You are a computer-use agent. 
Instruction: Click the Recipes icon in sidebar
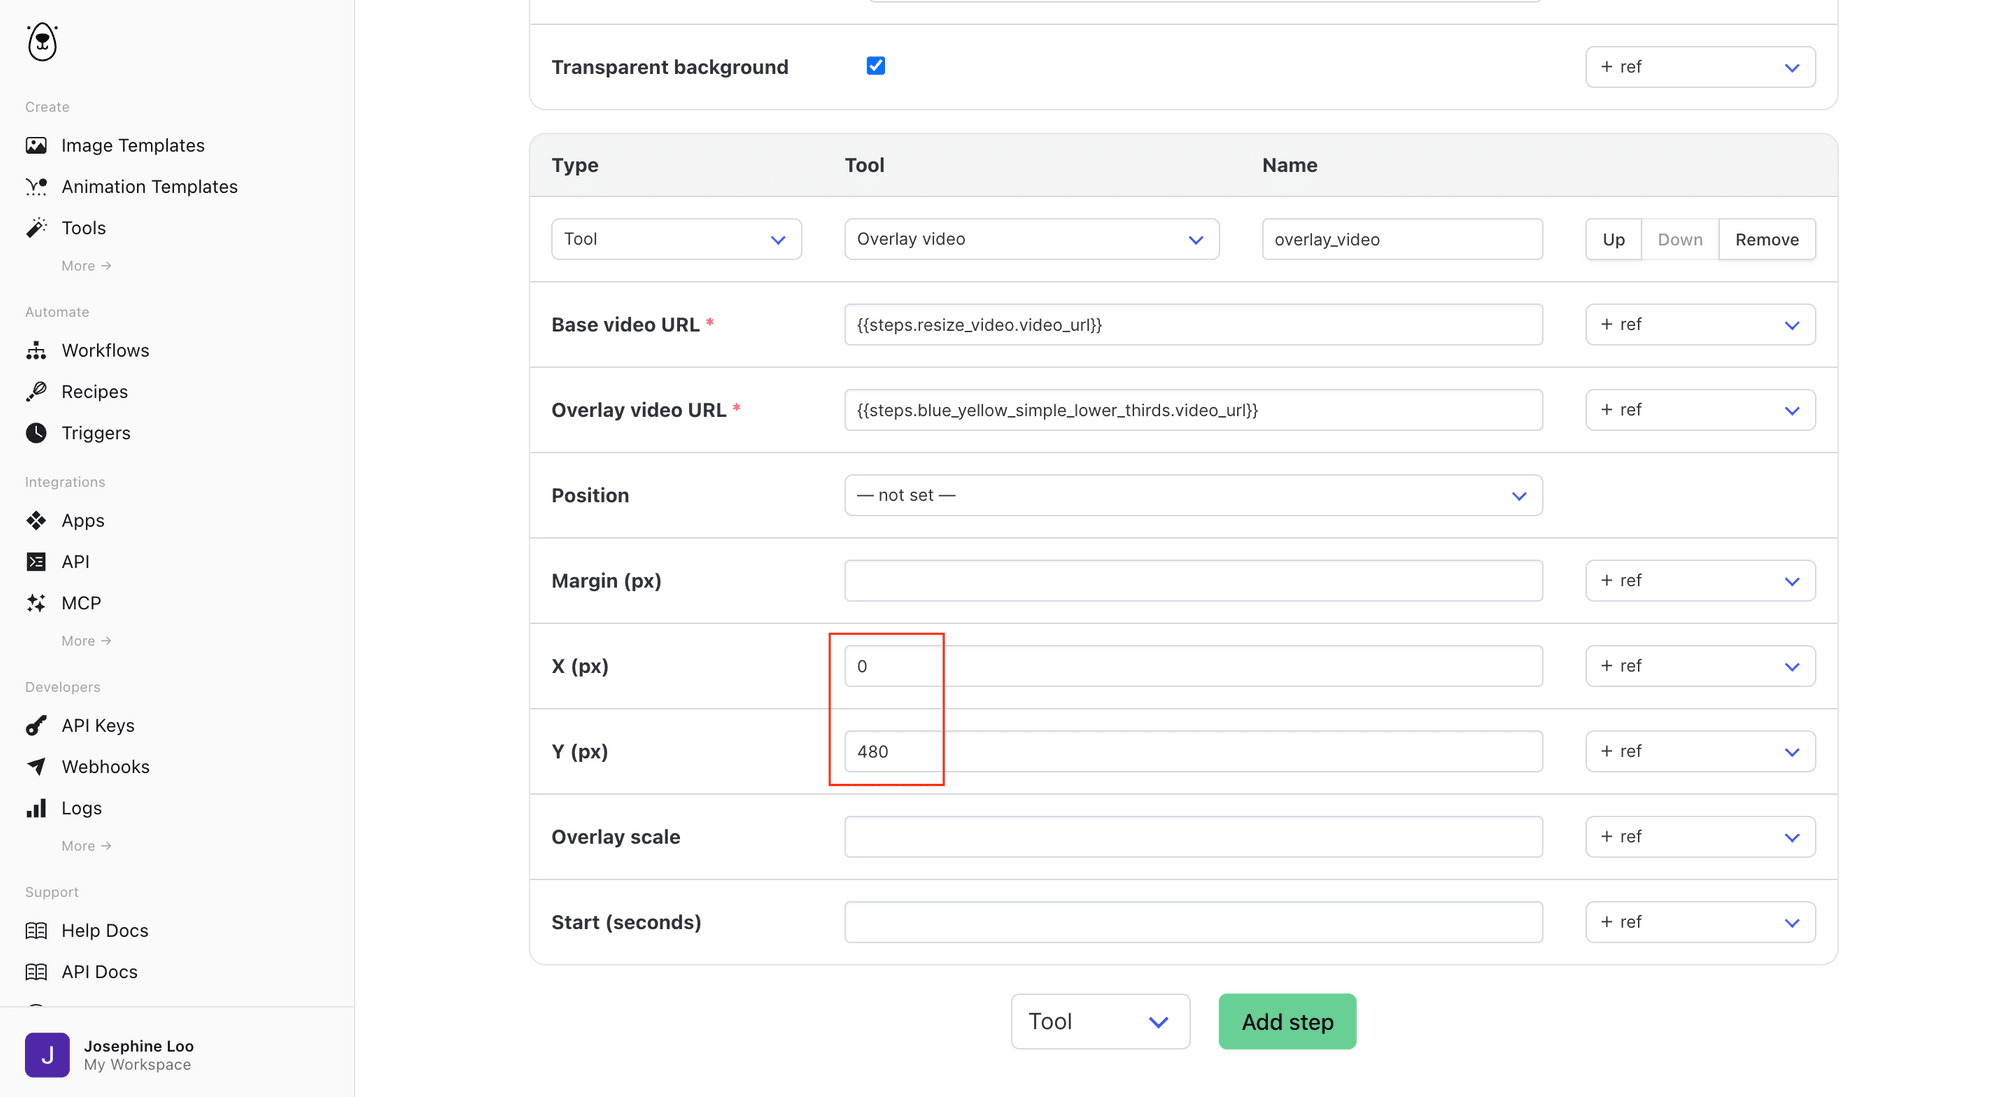36,392
